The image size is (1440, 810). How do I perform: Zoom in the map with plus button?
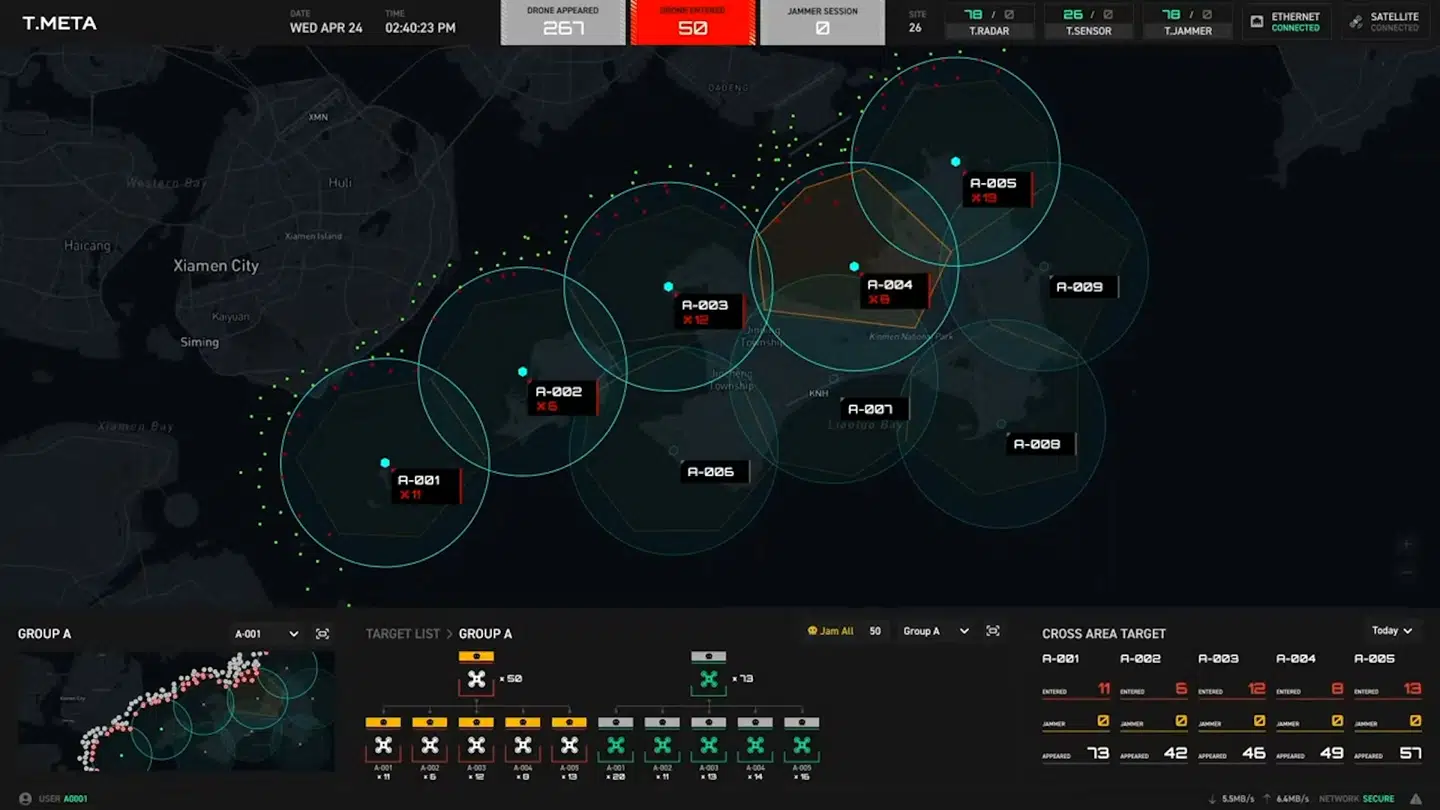(x=1407, y=545)
